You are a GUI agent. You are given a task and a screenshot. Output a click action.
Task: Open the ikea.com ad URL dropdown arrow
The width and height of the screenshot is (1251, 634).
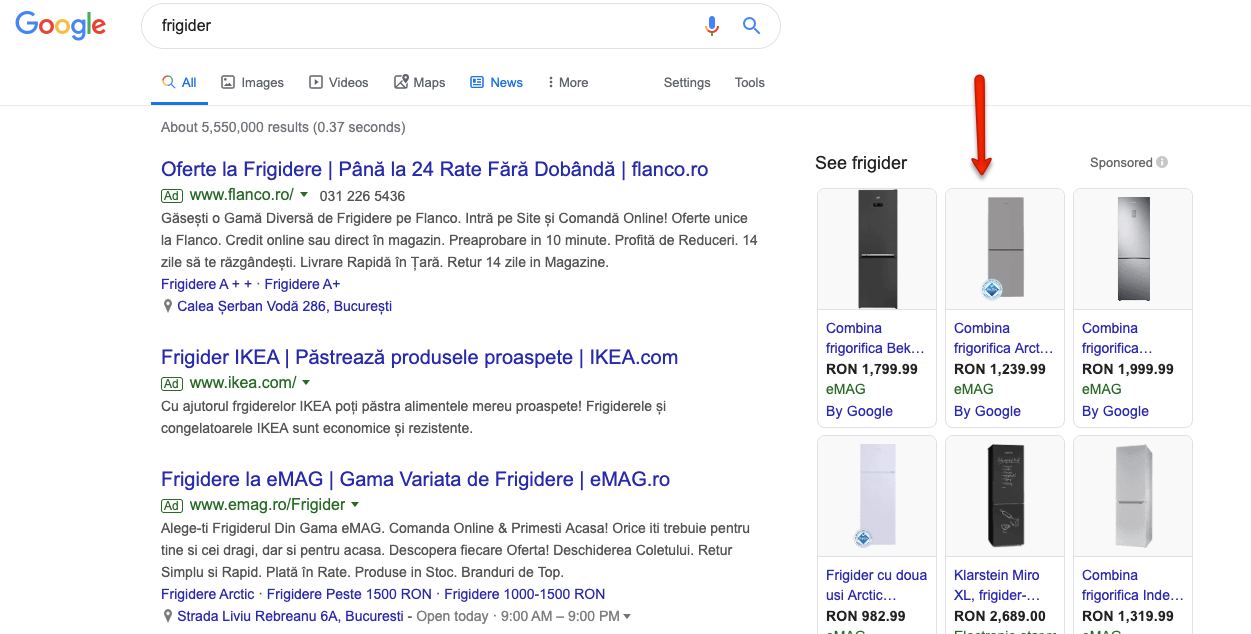(306, 383)
